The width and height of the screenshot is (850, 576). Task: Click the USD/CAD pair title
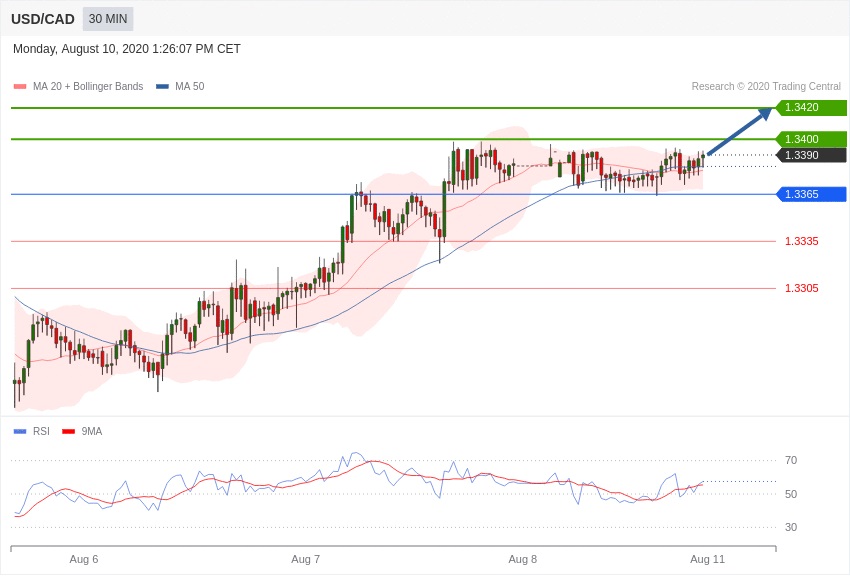43,19
